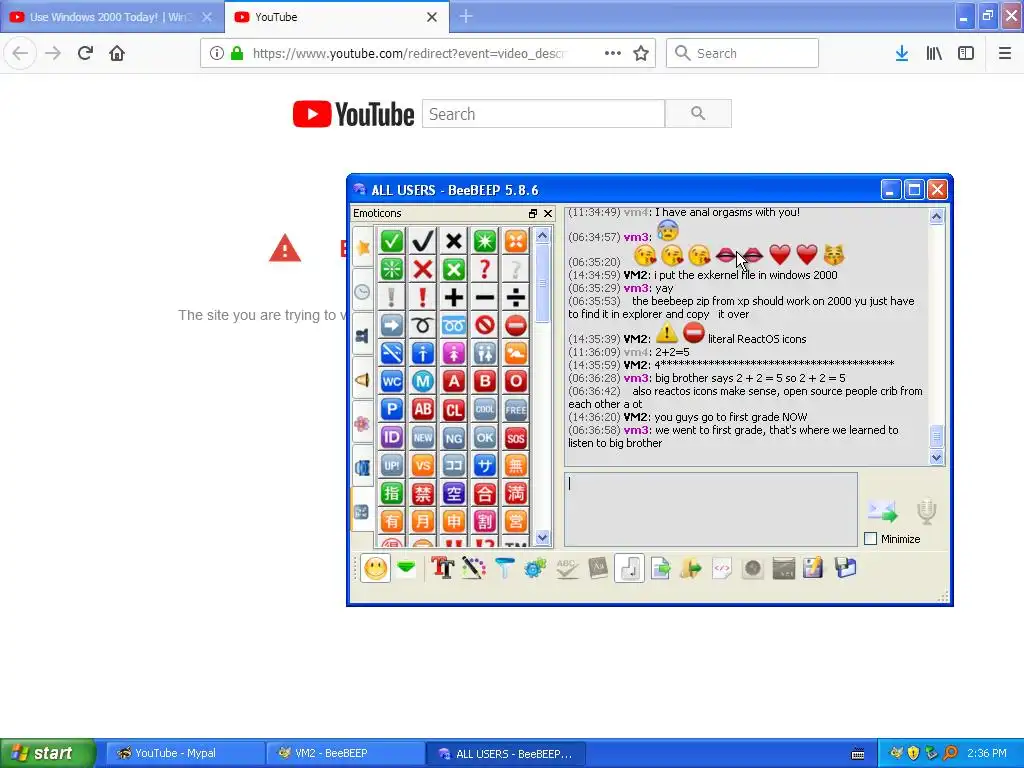The width and height of the screenshot is (1024, 768).
Task: Go to the browser home page
Action: coord(117,53)
